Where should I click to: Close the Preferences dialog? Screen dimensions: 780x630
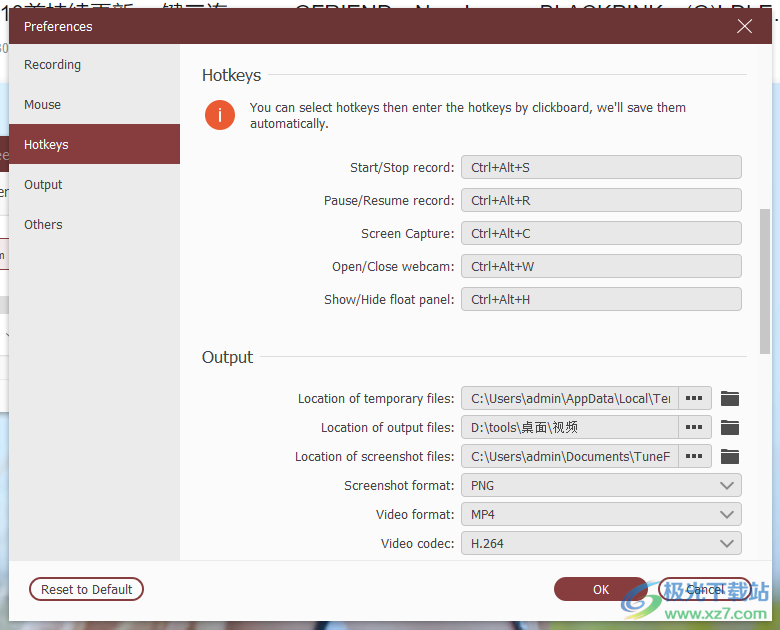pyautogui.click(x=744, y=26)
